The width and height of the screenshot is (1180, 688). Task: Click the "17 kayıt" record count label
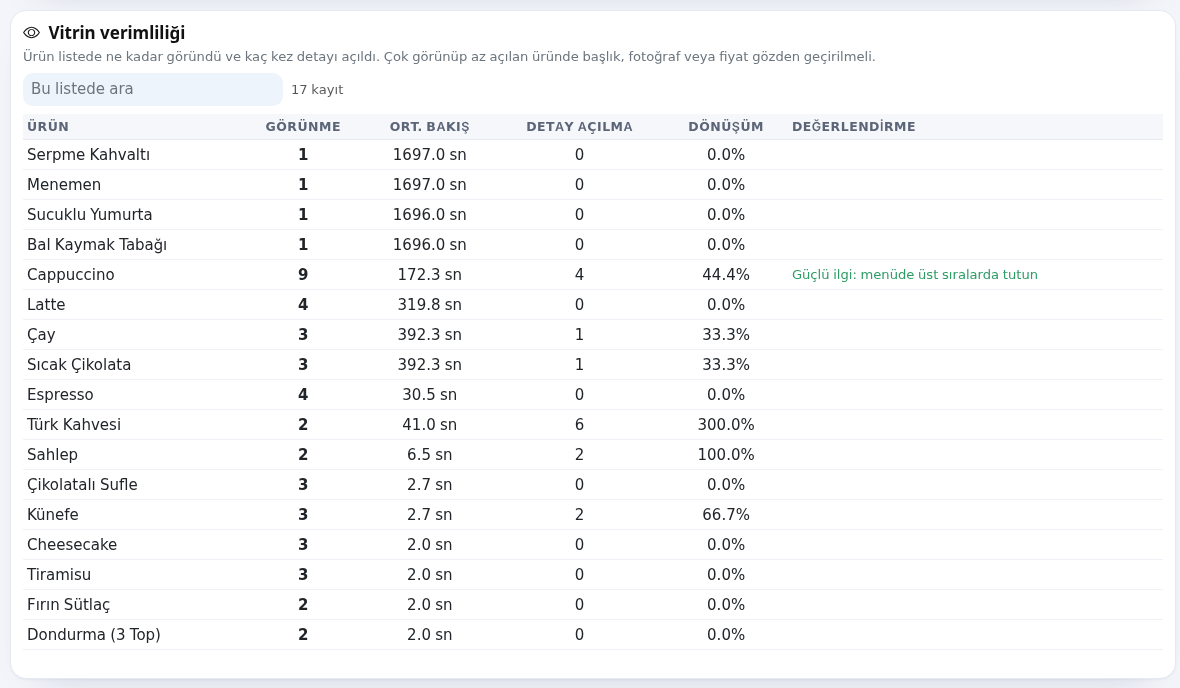click(x=317, y=90)
